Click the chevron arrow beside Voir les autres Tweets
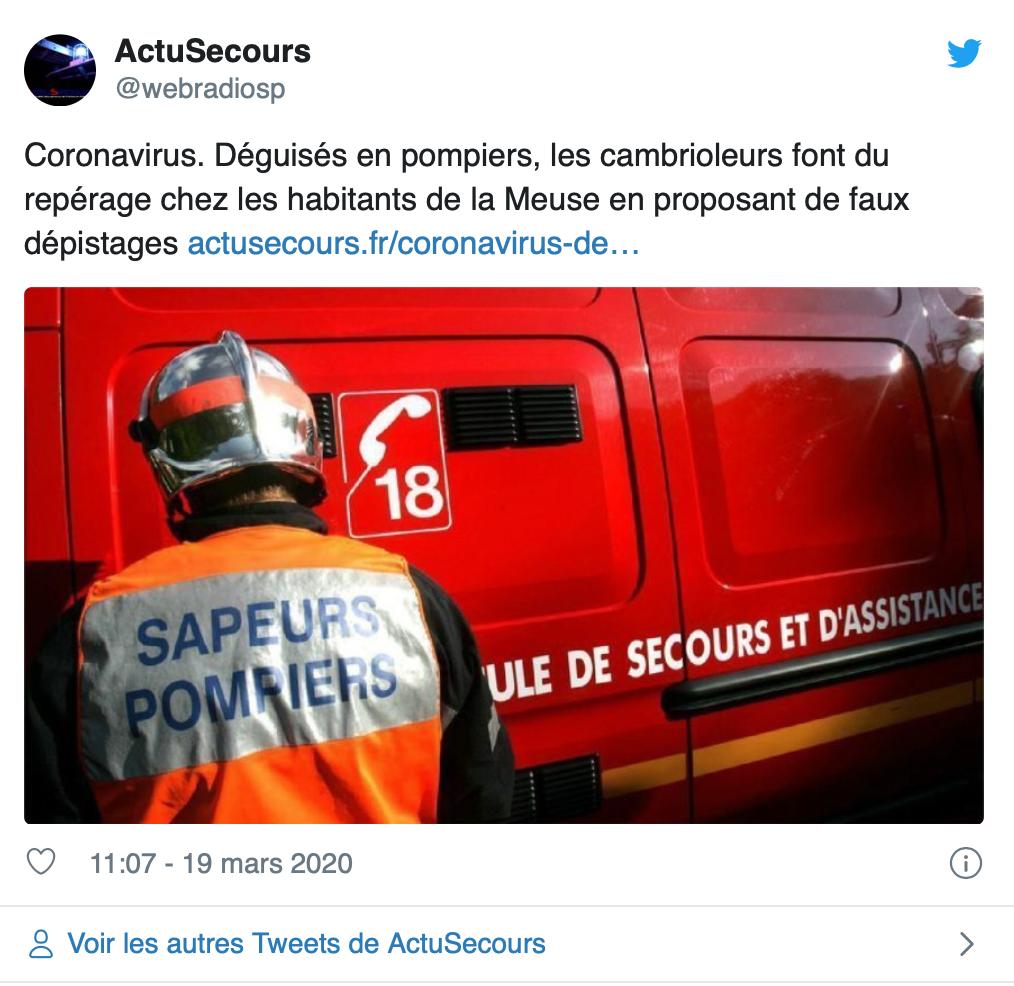Image resolution: width=1014 pixels, height=986 pixels. coord(967,944)
